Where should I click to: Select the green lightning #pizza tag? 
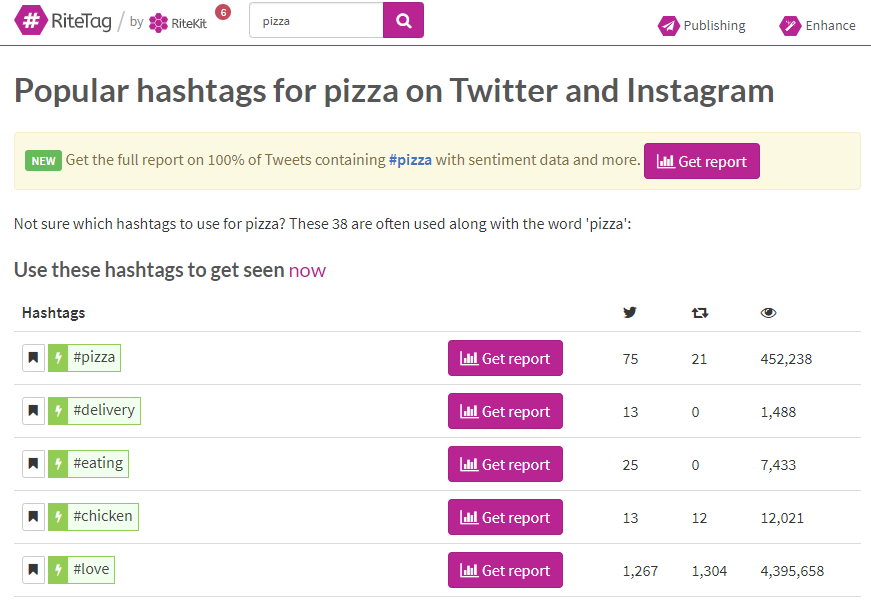click(x=84, y=358)
